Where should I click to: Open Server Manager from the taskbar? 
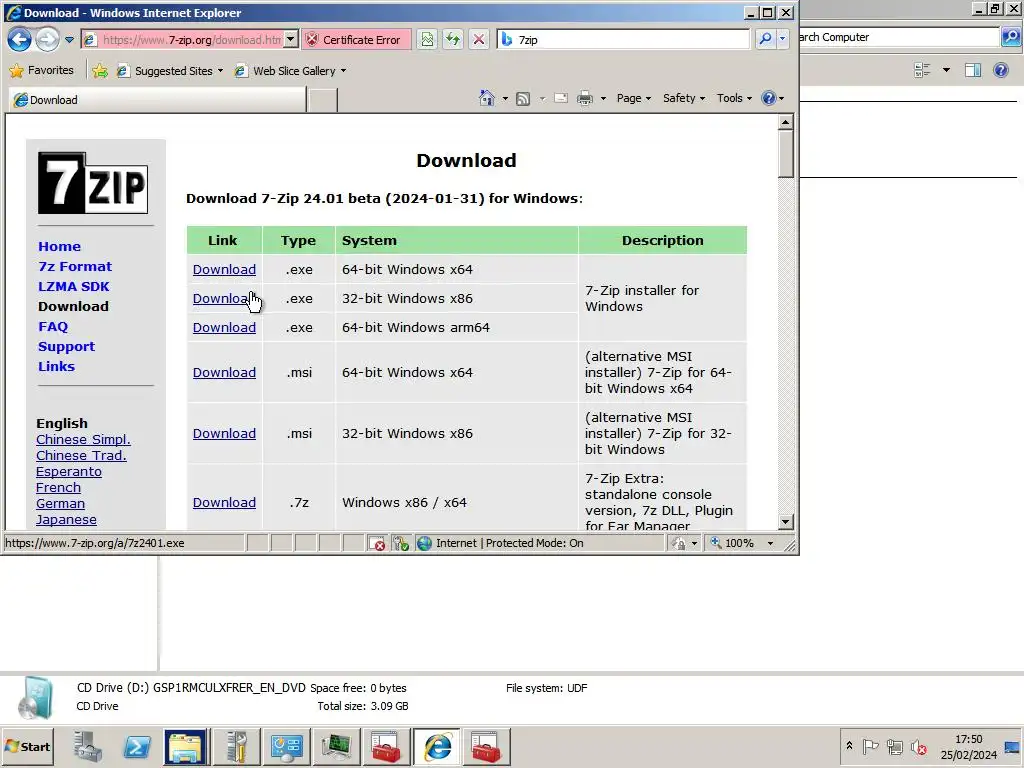point(87,746)
